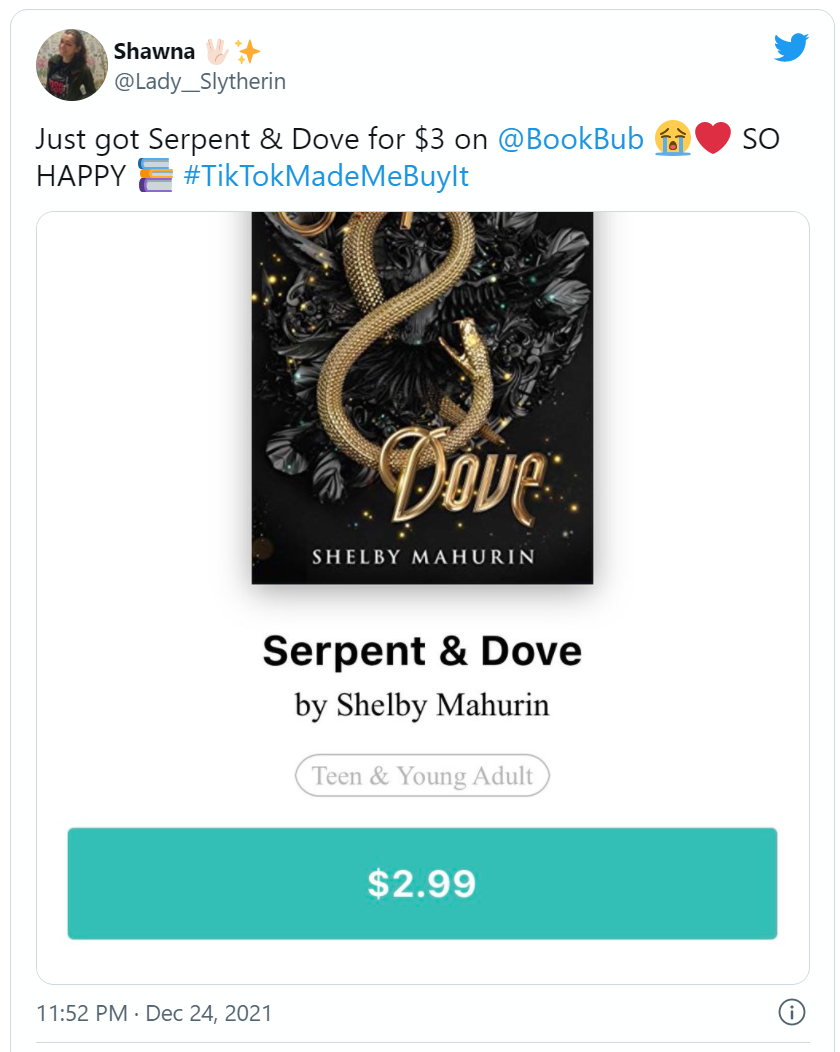The width and height of the screenshot is (840, 1052).
Task: Click the golden Dove lettering on the cover
Action: 464,475
